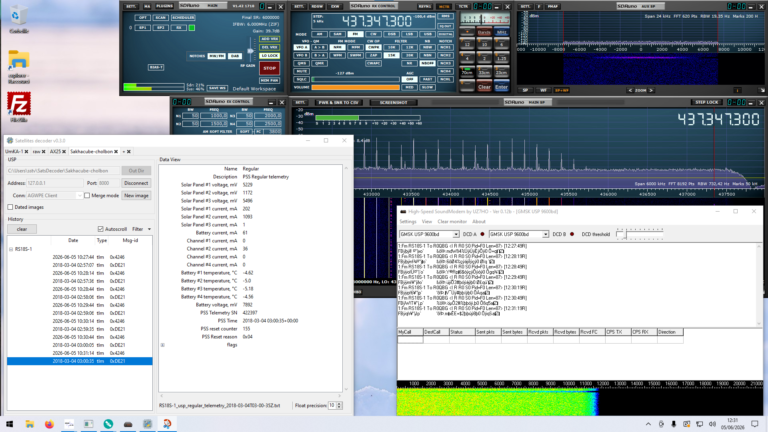Open the add-tab plus dropdown

pos(124,152)
